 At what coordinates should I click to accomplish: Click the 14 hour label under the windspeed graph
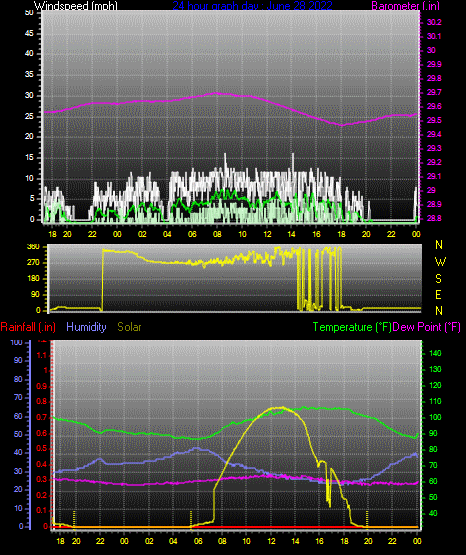tap(291, 234)
